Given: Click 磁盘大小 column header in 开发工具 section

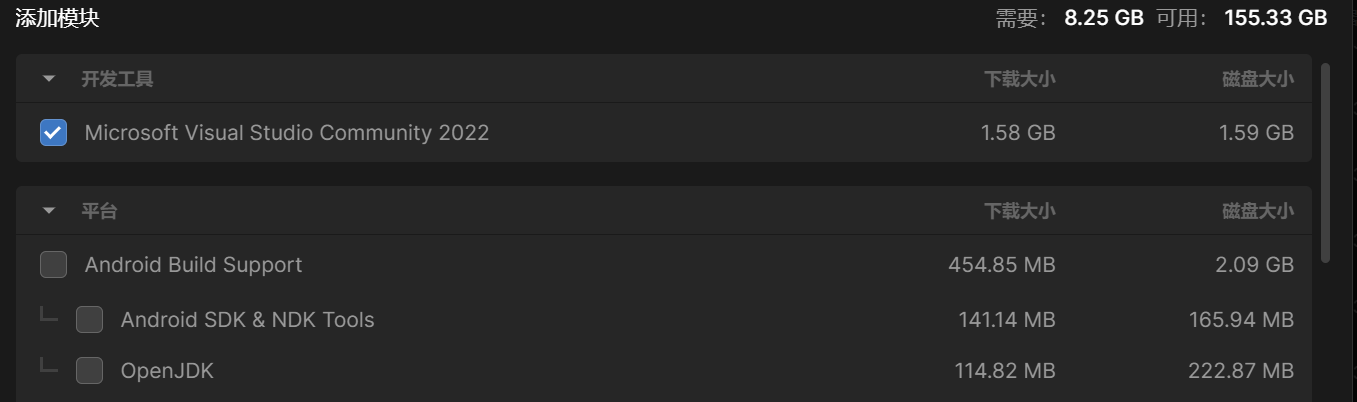Looking at the screenshot, I should [1257, 79].
